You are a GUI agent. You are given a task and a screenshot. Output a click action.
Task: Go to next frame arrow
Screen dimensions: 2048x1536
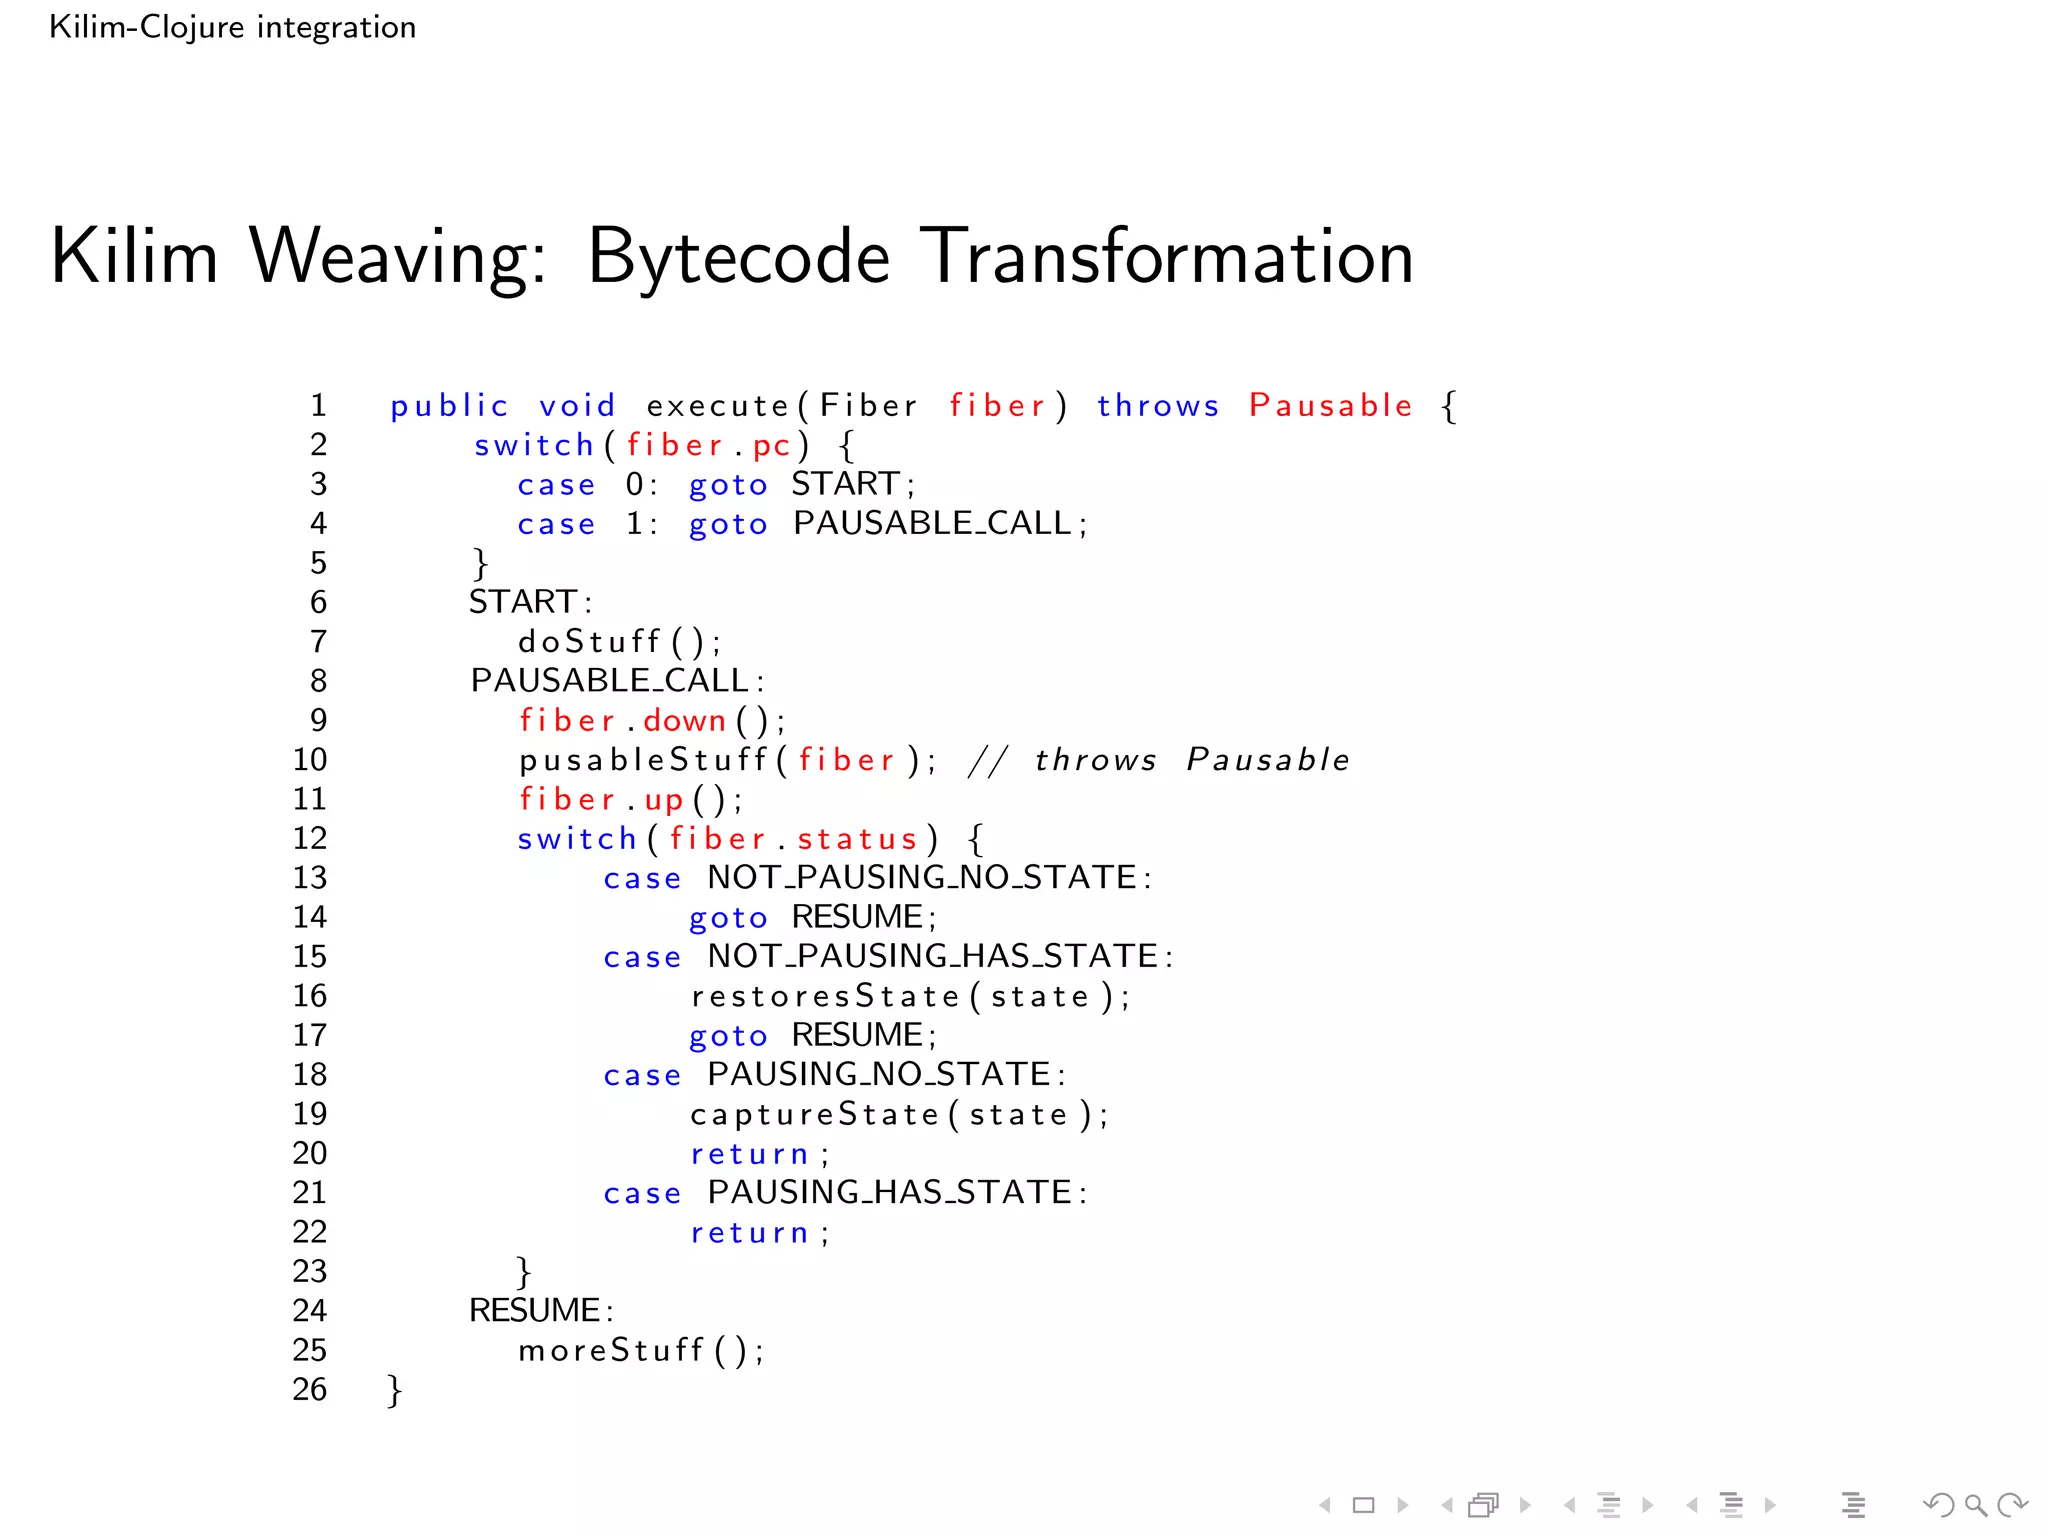click(1525, 1505)
